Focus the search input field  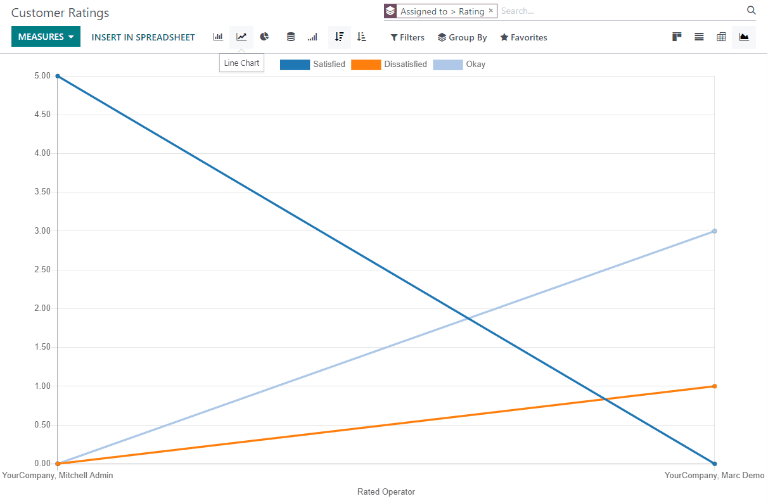coord(620,11)
